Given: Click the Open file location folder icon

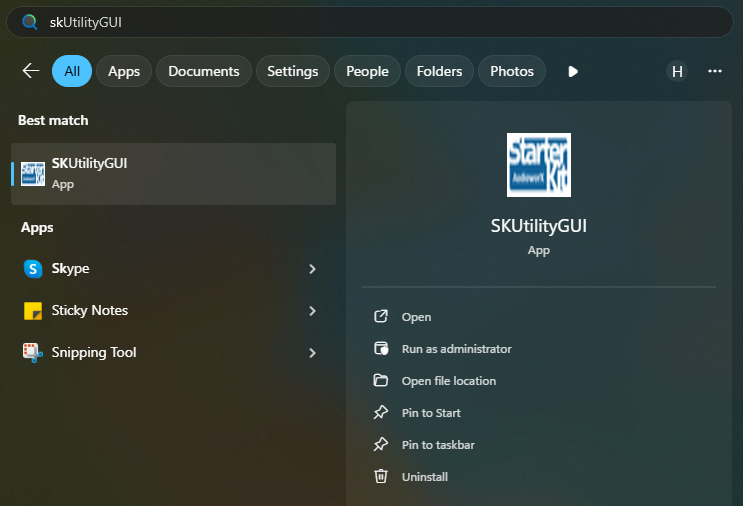Looking at the screenshot, I should 381,380.
